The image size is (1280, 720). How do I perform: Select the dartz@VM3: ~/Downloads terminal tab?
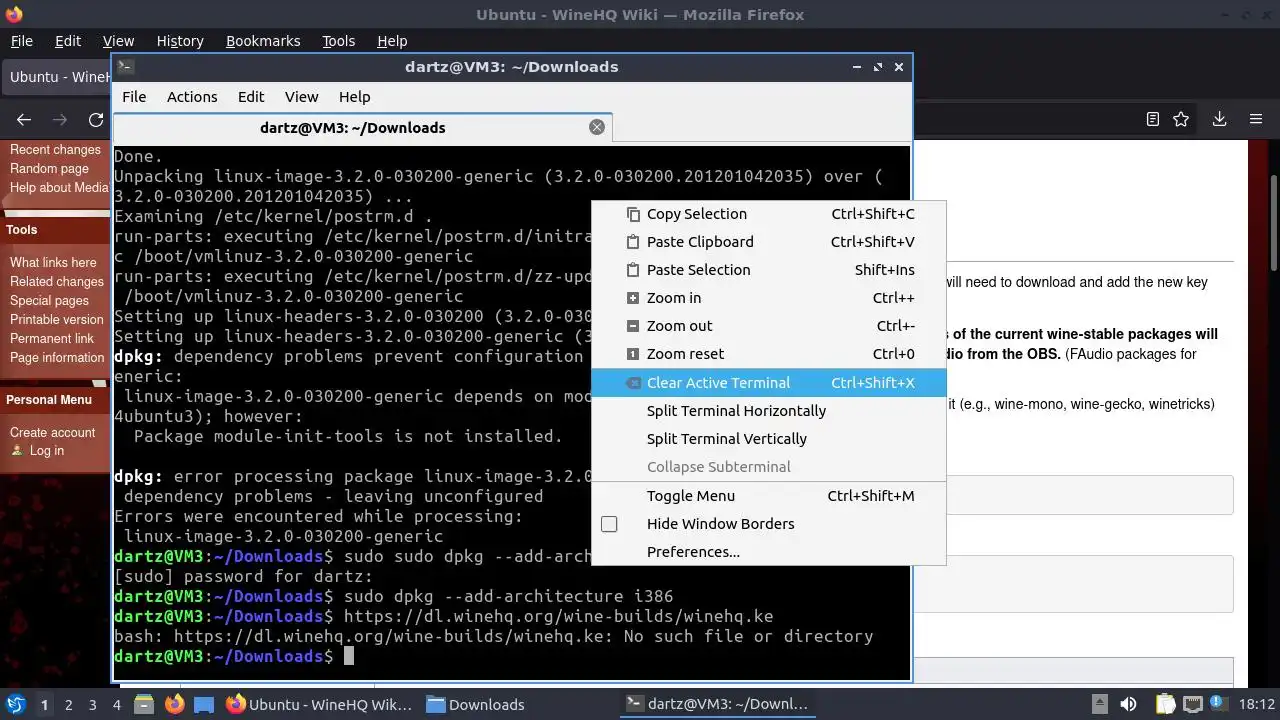tap(362, 128)
